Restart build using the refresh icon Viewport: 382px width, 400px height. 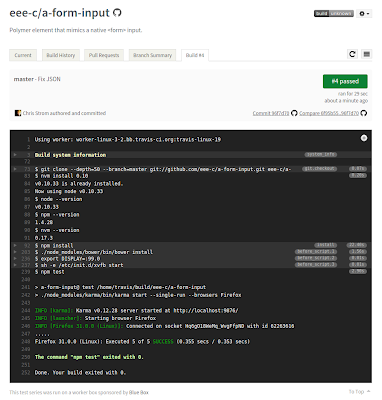point(352,54)
